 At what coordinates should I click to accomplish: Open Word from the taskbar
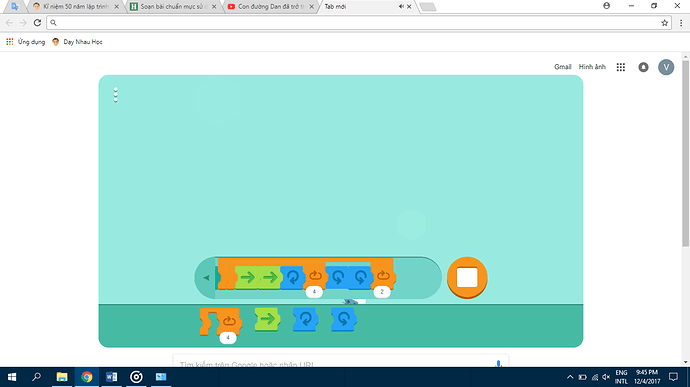[111, 377]
